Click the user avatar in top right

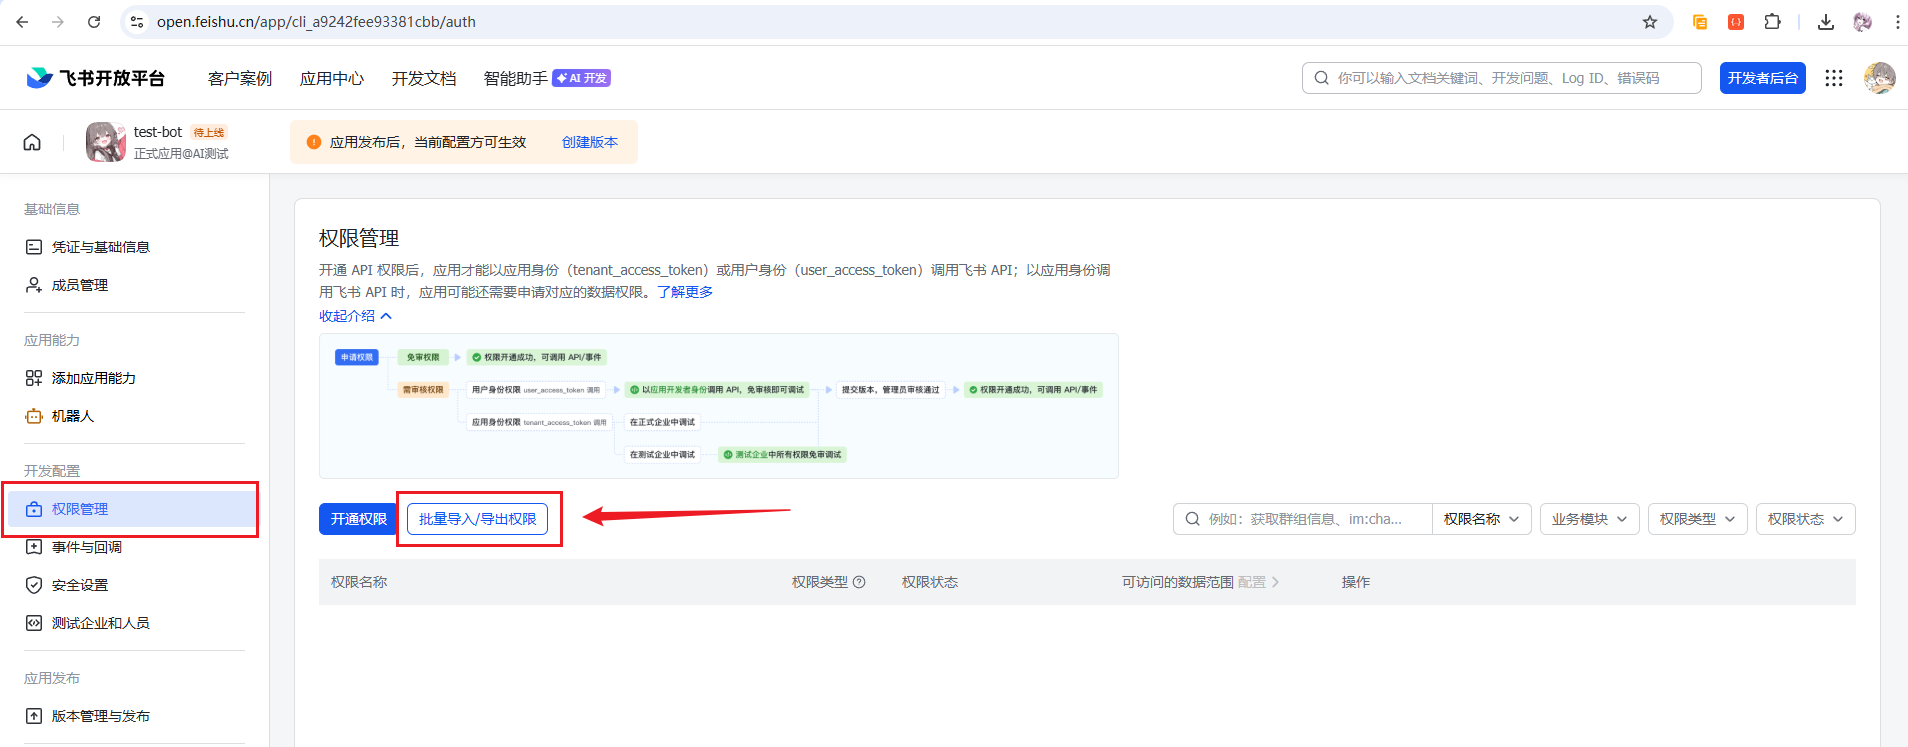point(1879,78)
